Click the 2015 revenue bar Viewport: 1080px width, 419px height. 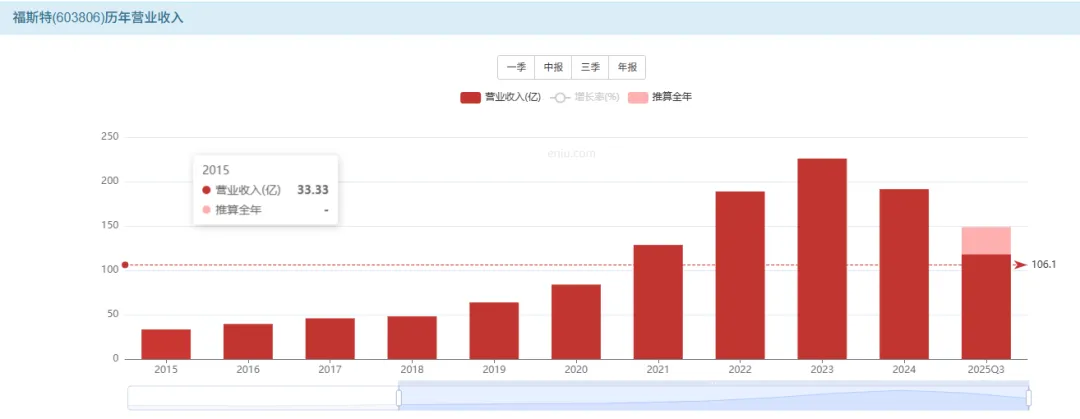point(166,344)
